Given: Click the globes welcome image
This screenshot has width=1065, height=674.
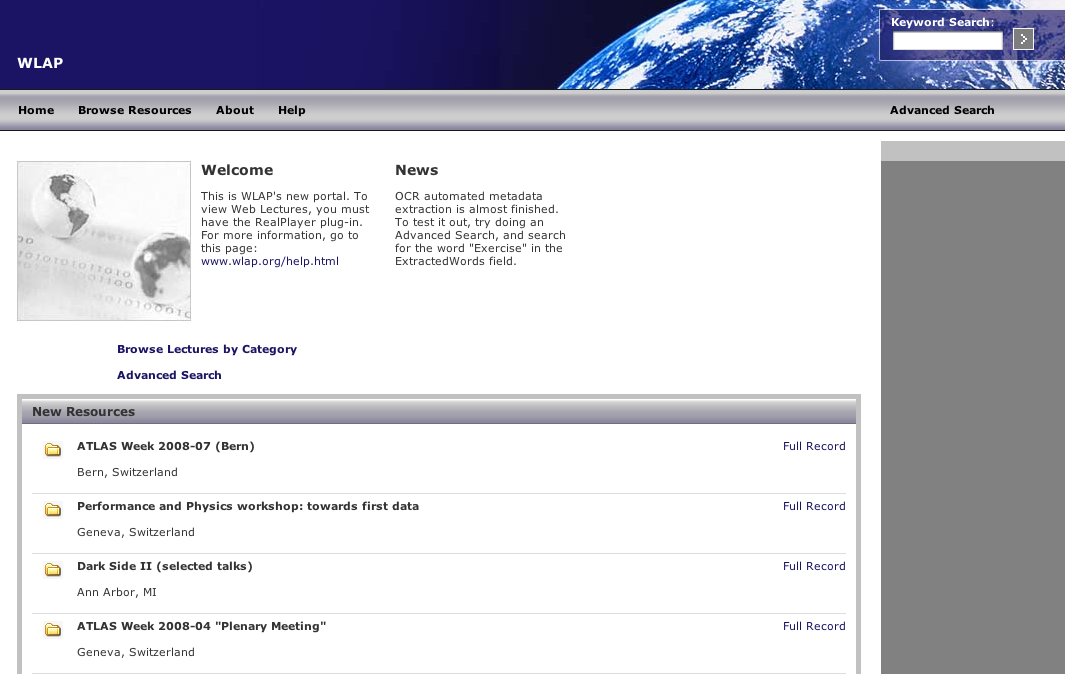Looking at the screenshot, I should click(x=104, y=241).
